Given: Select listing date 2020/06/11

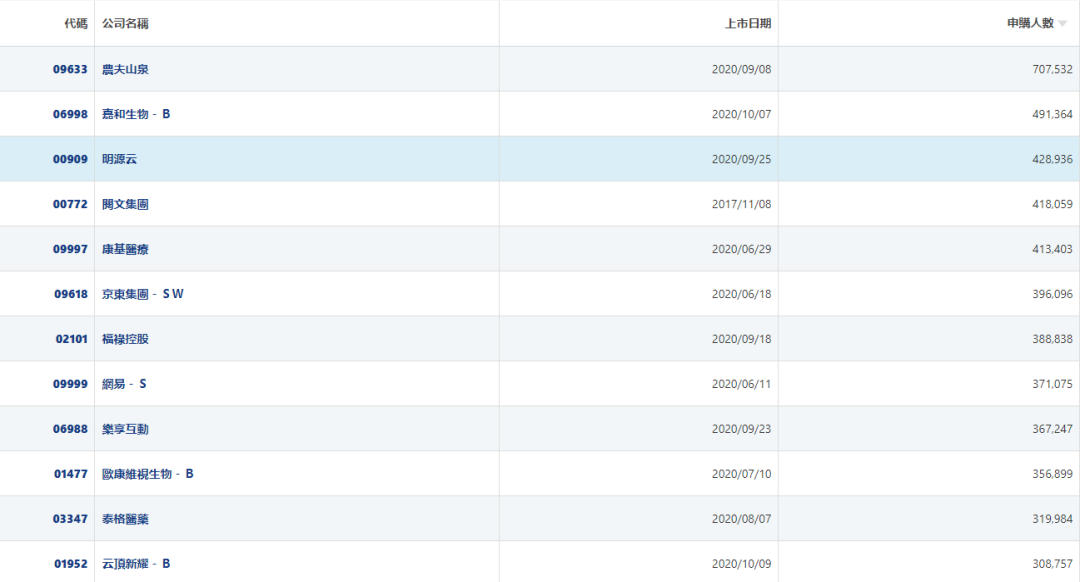Looking at the screenshot, I should (x=741, y=384).
